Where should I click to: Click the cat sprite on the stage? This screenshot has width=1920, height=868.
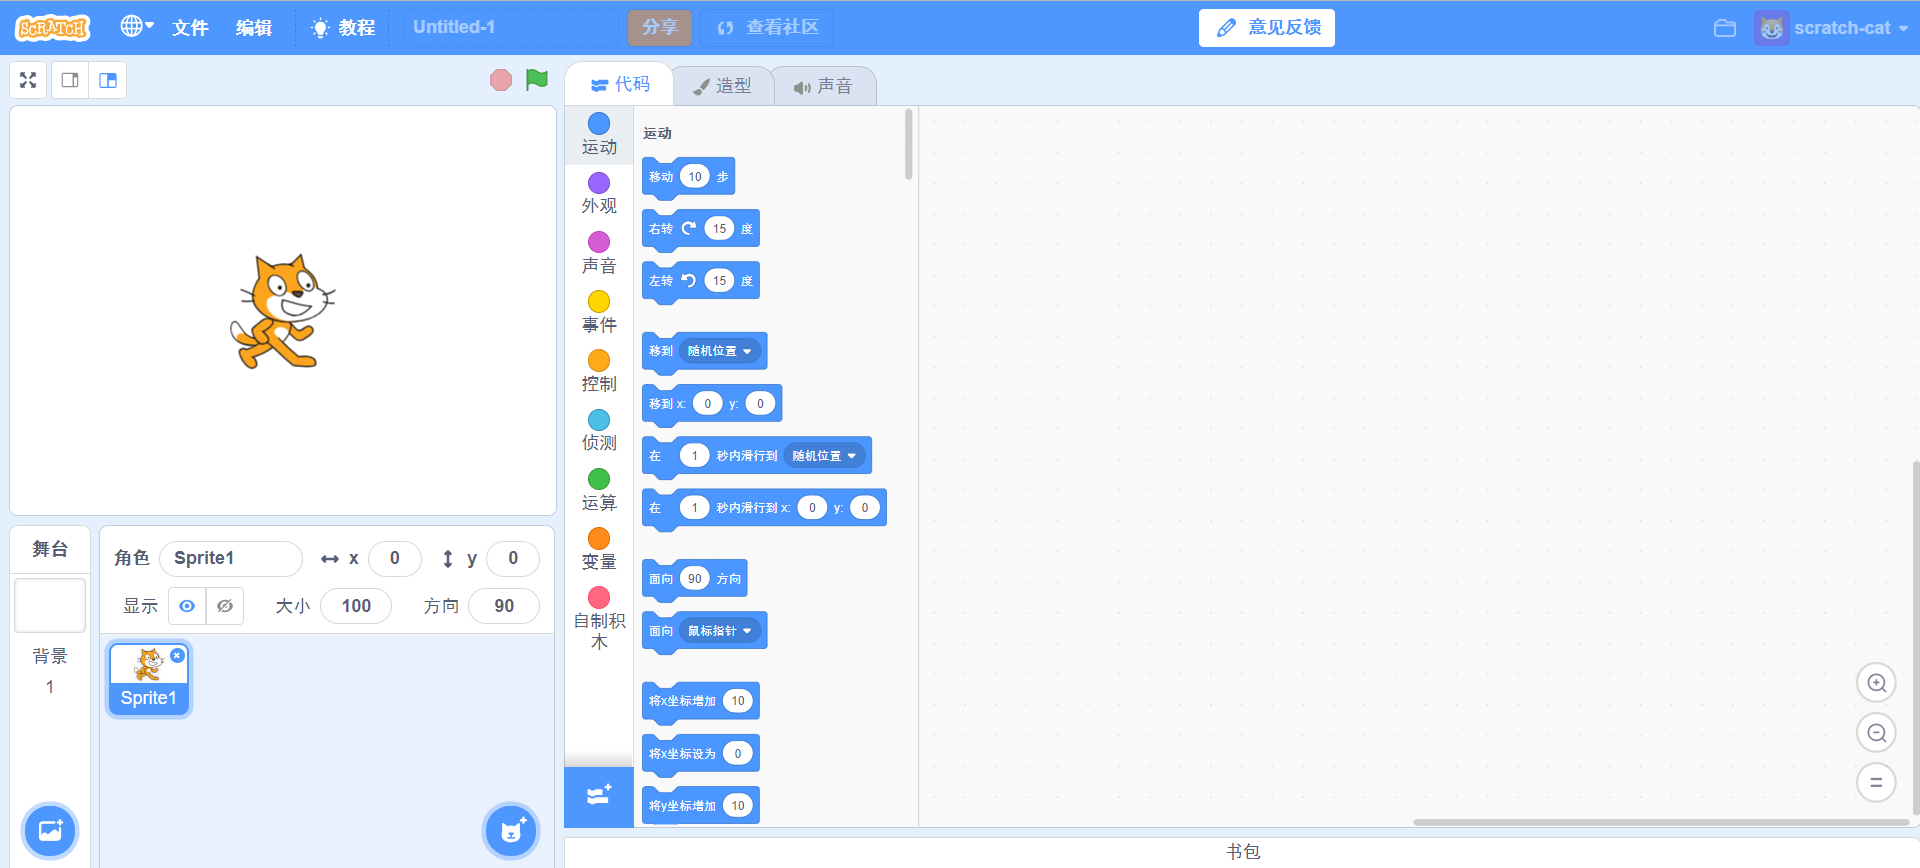(x=283, y=311)
